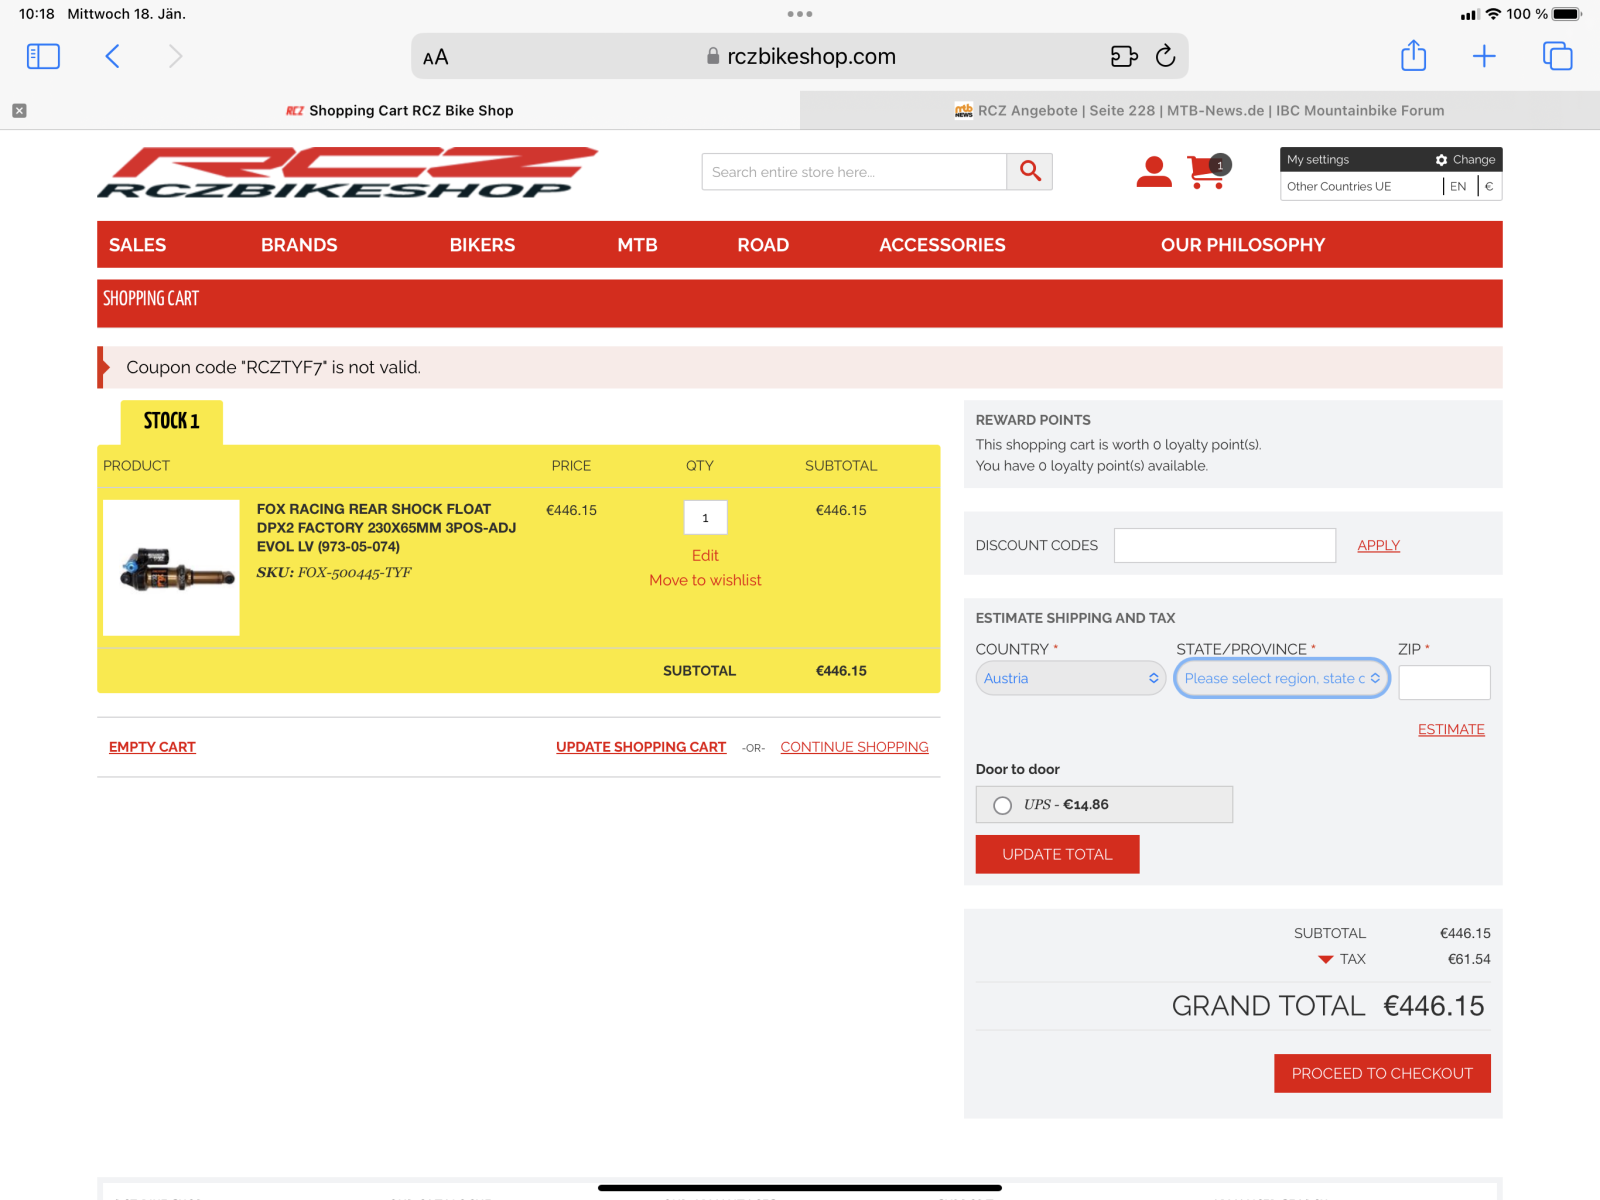Open the Country dropdown showing Austria
The image size is (1600, 1200).
tap(1070, 678)
